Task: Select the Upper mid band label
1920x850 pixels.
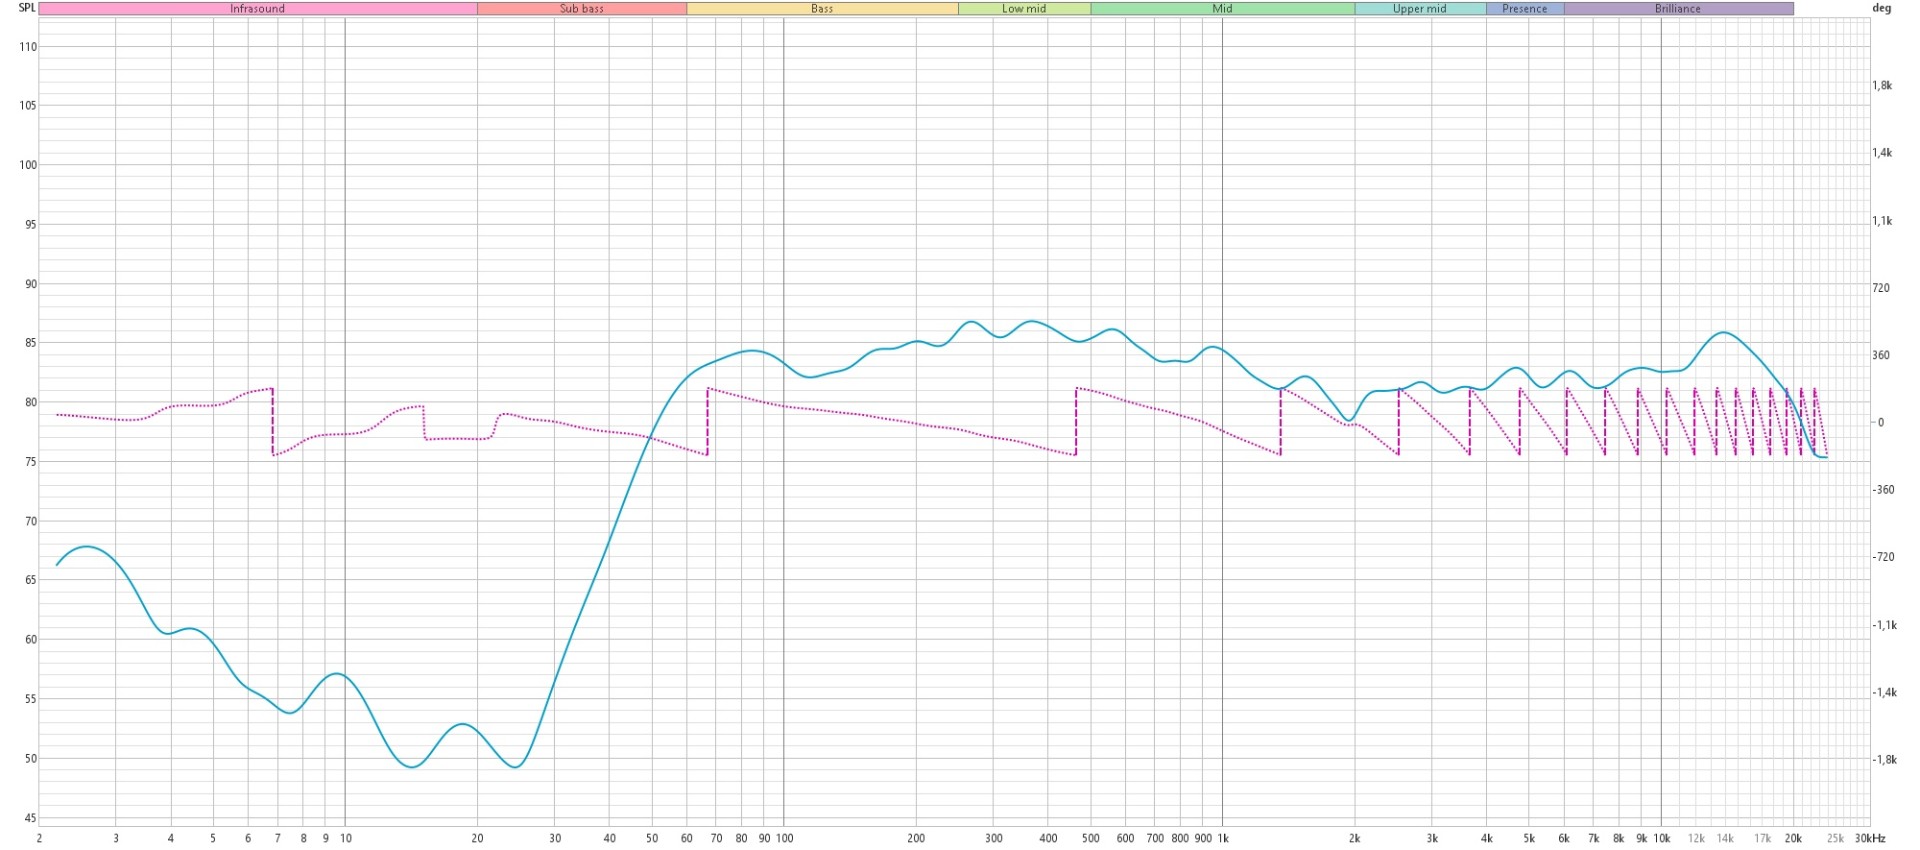Action: coord(1419,9)
